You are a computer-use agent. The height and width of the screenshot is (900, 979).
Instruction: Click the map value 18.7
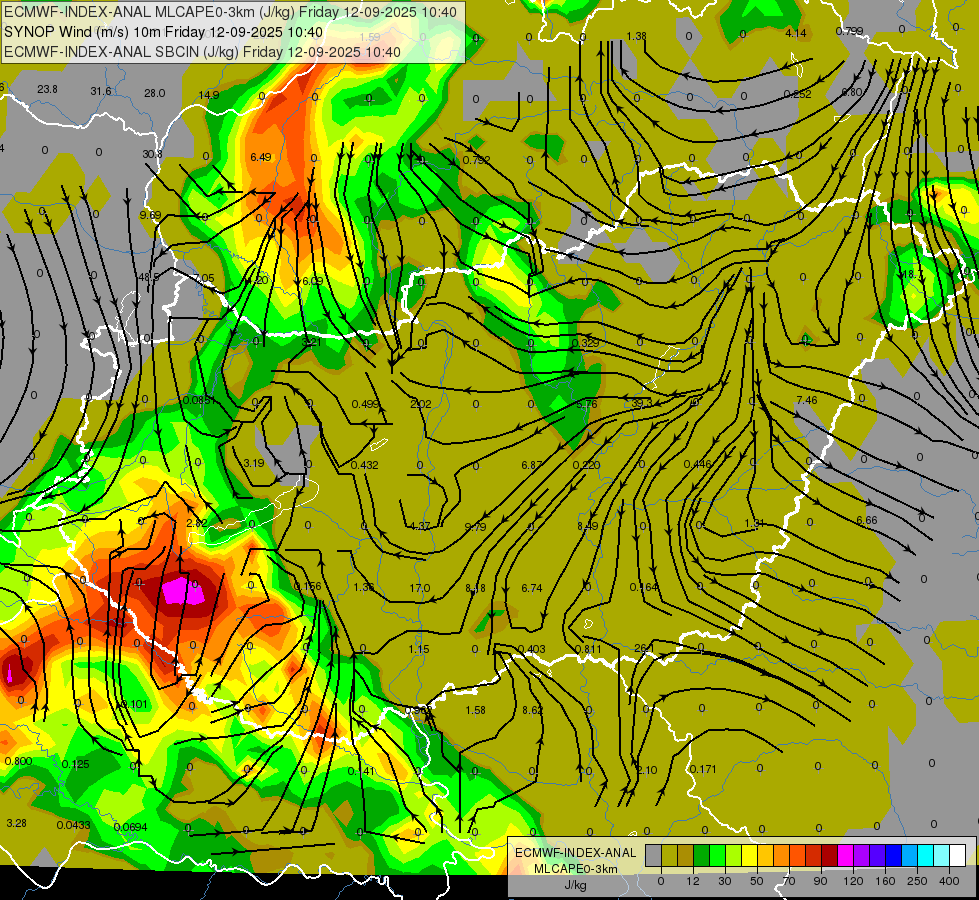click(913, 274)
